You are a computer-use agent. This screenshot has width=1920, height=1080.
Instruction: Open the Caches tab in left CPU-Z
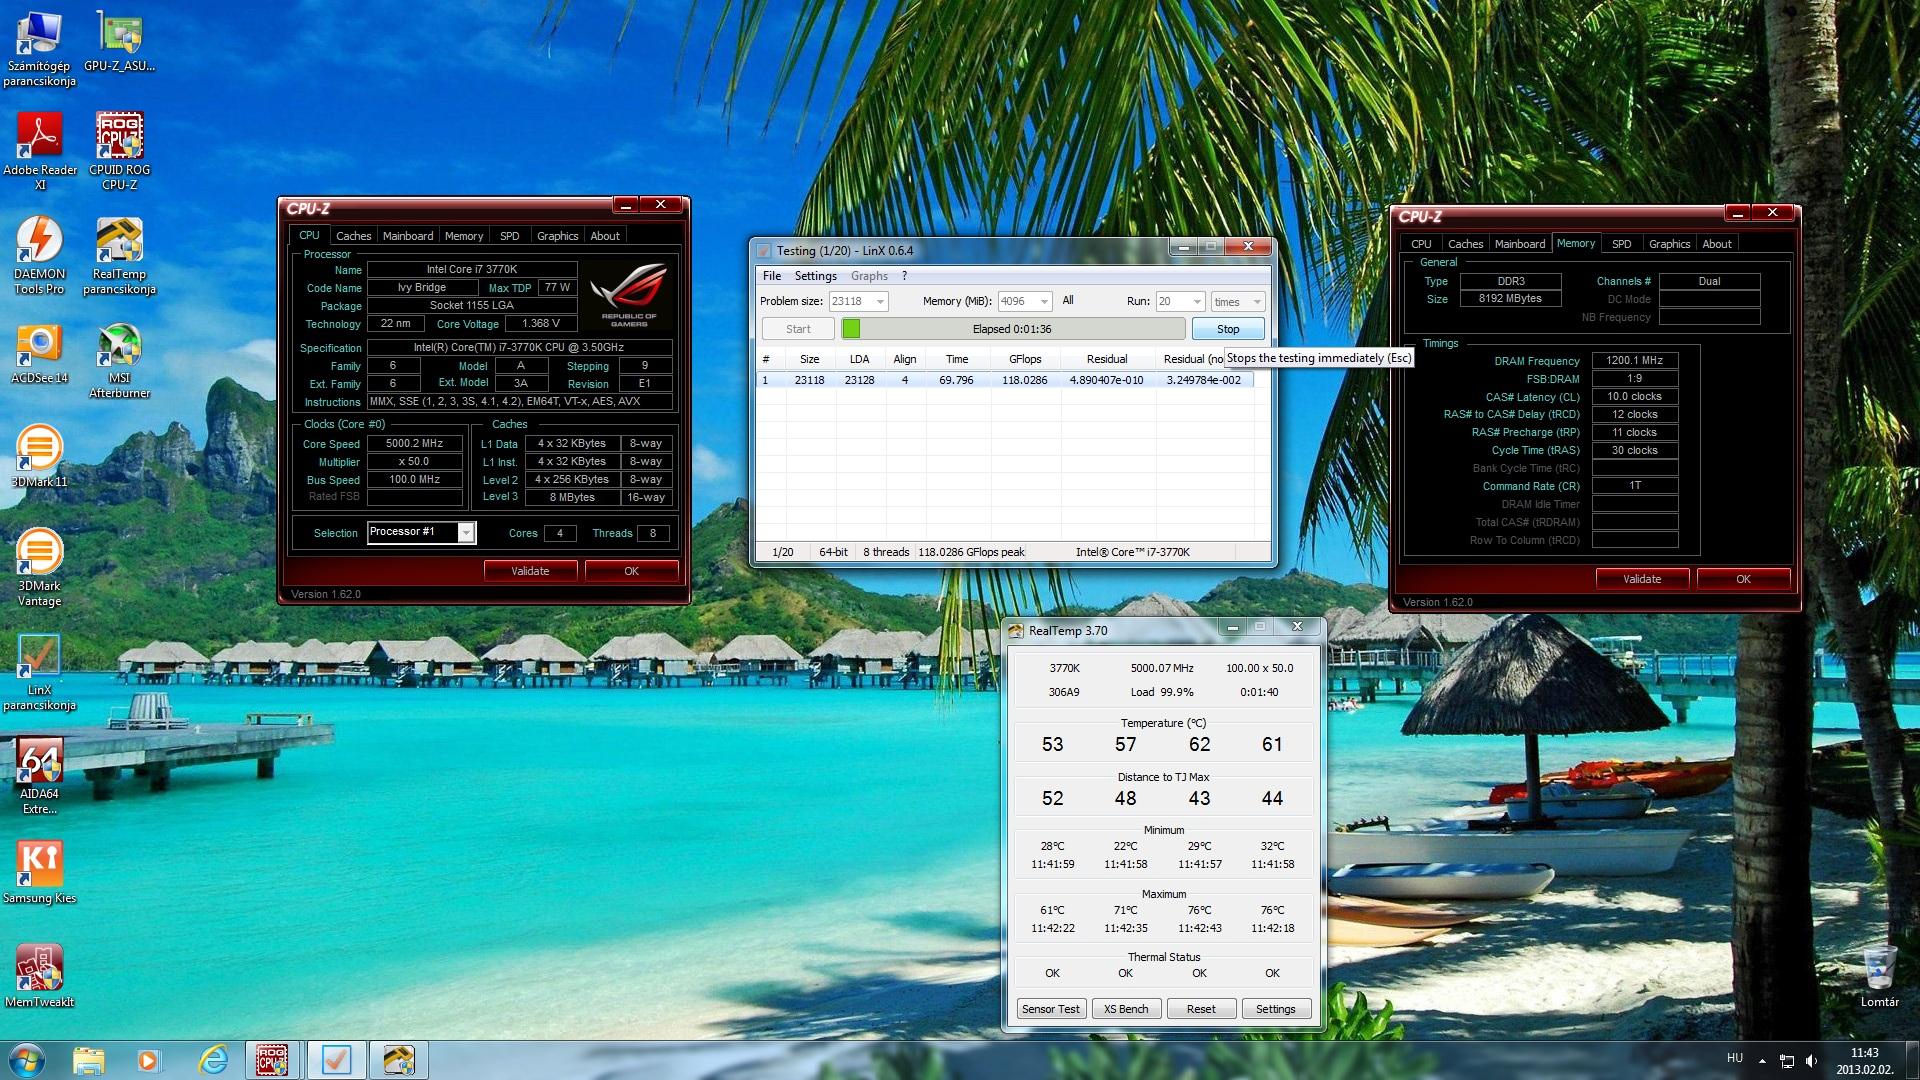(353, 236)
